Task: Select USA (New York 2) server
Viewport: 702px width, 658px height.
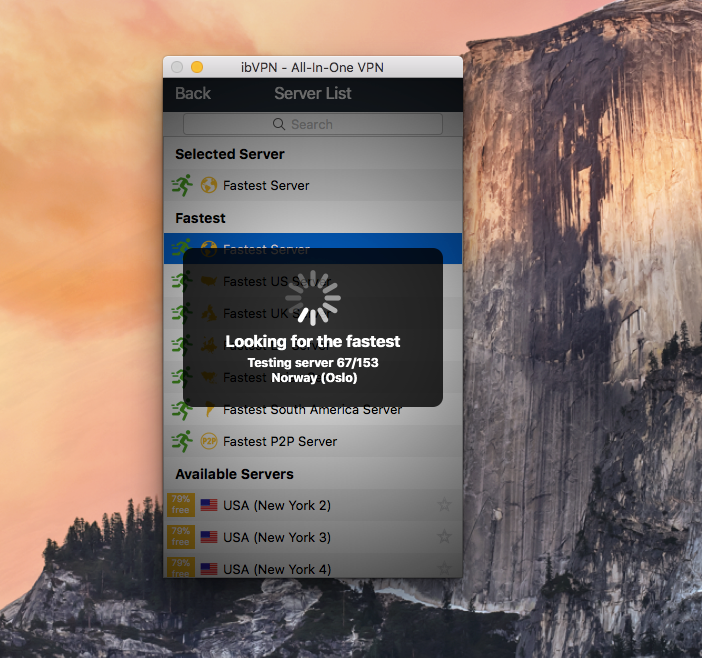Action: click(x=312, y=505)
